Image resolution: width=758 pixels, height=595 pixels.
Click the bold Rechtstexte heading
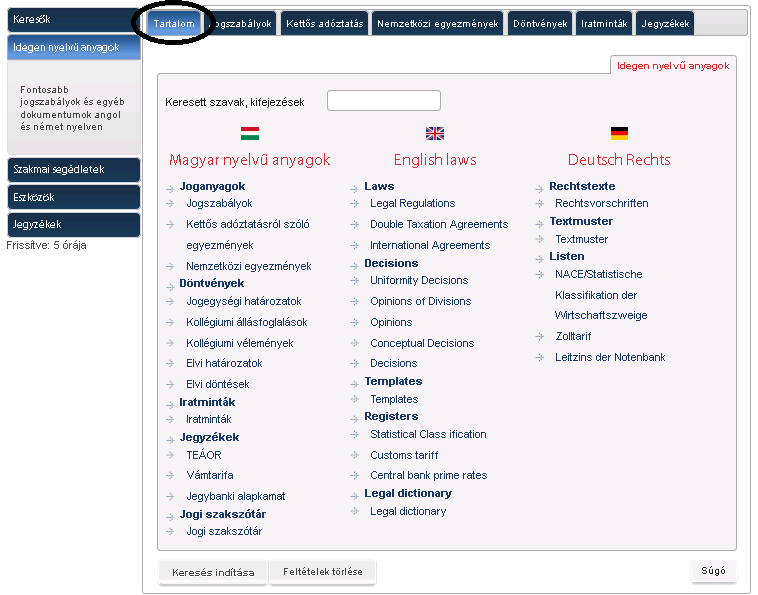[x=582, y=187]
